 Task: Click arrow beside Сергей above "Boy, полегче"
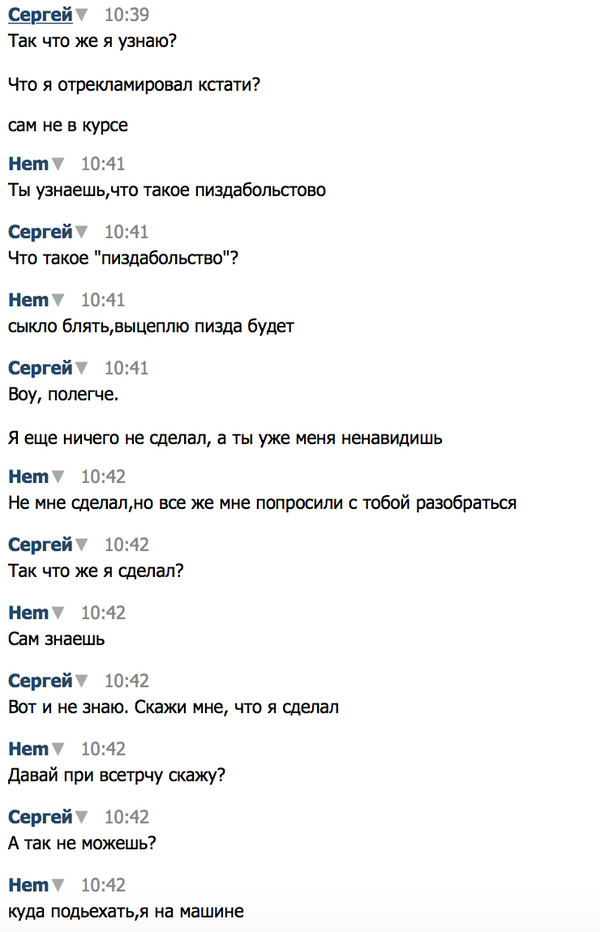click(82, 369)
